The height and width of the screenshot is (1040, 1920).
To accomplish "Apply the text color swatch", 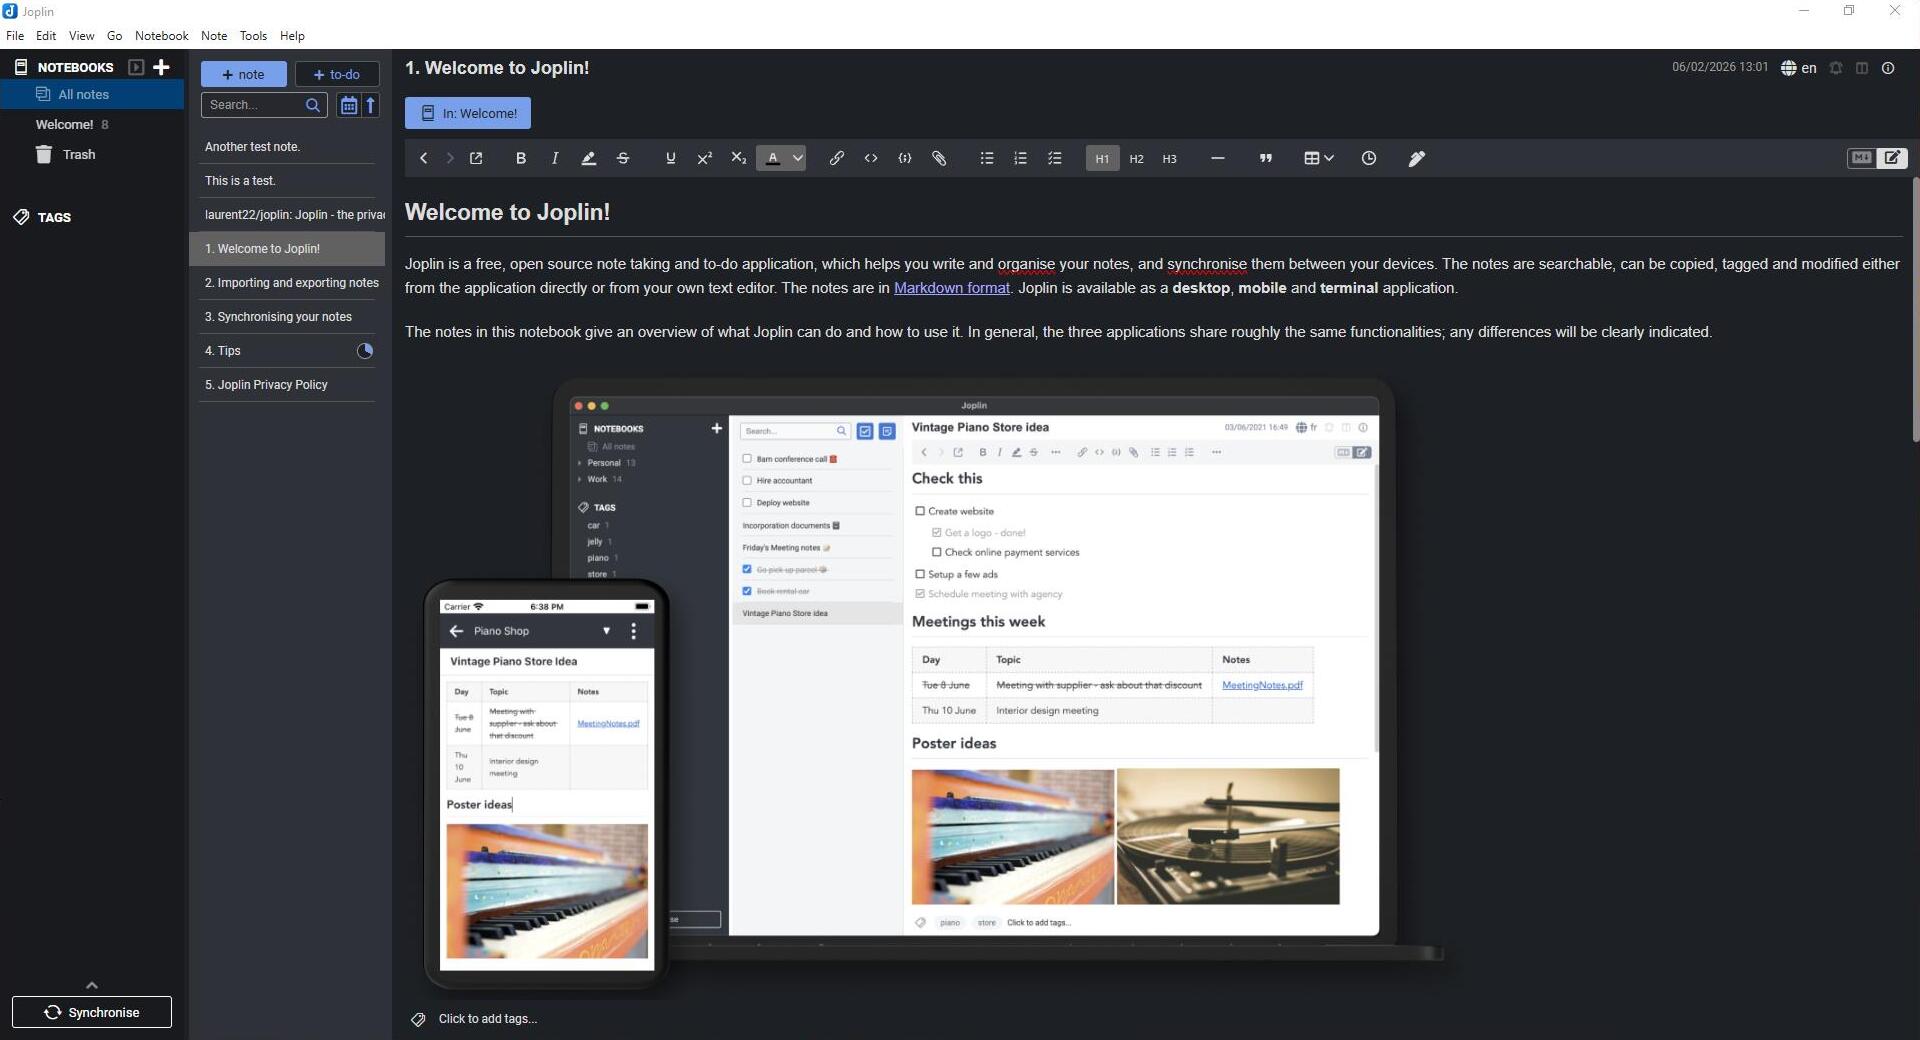I will (773, 158).
